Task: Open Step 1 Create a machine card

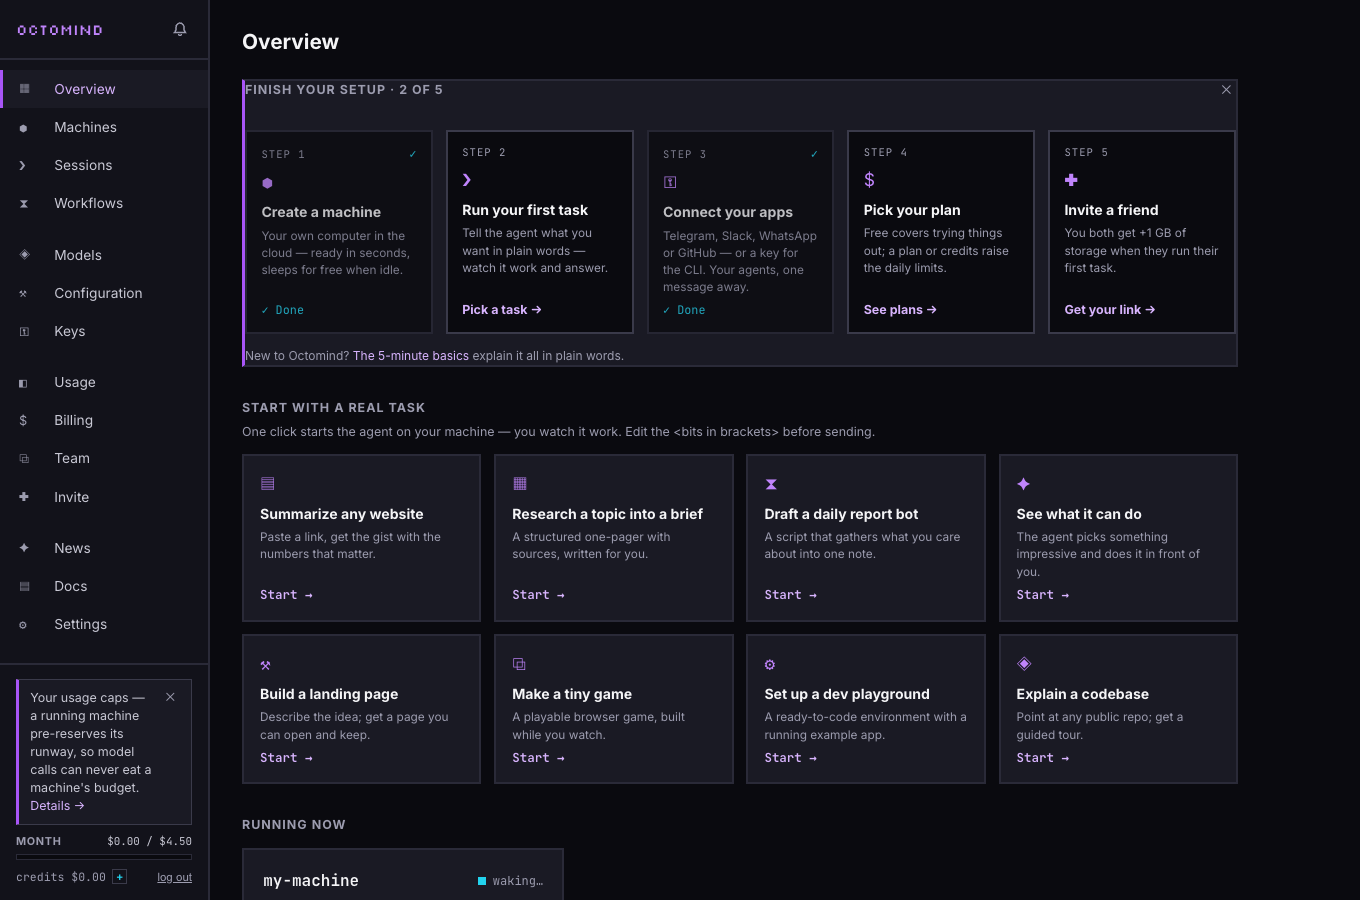Action: click(x=339, y=232)
